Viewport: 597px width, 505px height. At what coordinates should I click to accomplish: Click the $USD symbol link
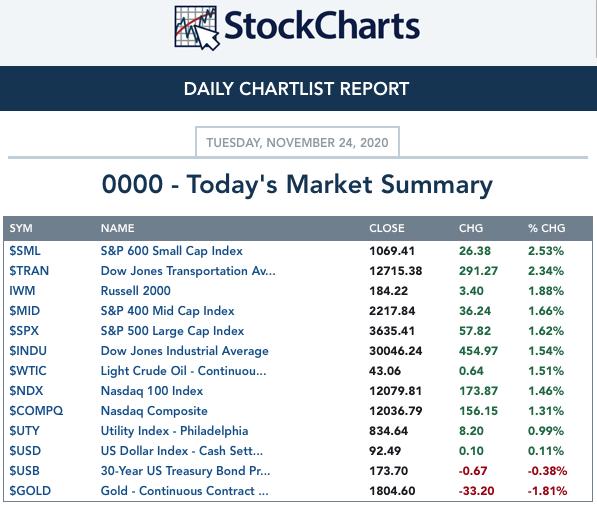coord(25,451)
